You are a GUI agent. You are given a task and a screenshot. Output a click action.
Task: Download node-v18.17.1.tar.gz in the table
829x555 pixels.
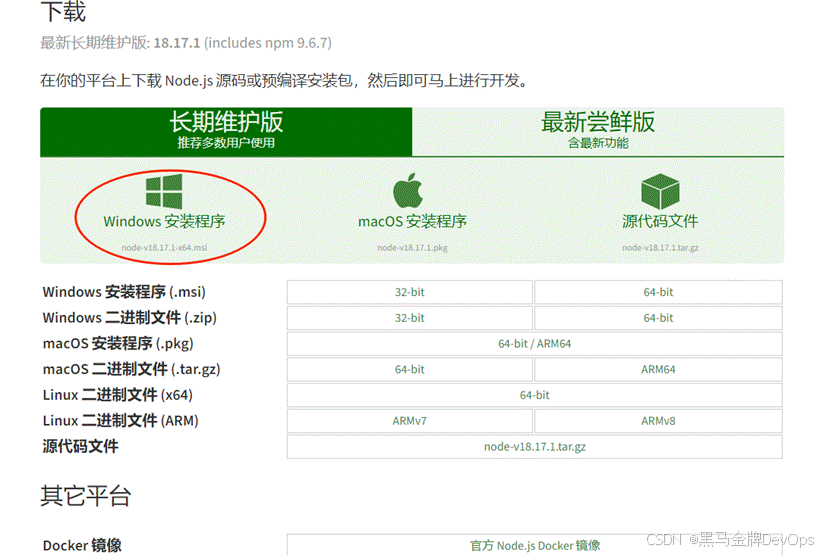pos(535,447)
